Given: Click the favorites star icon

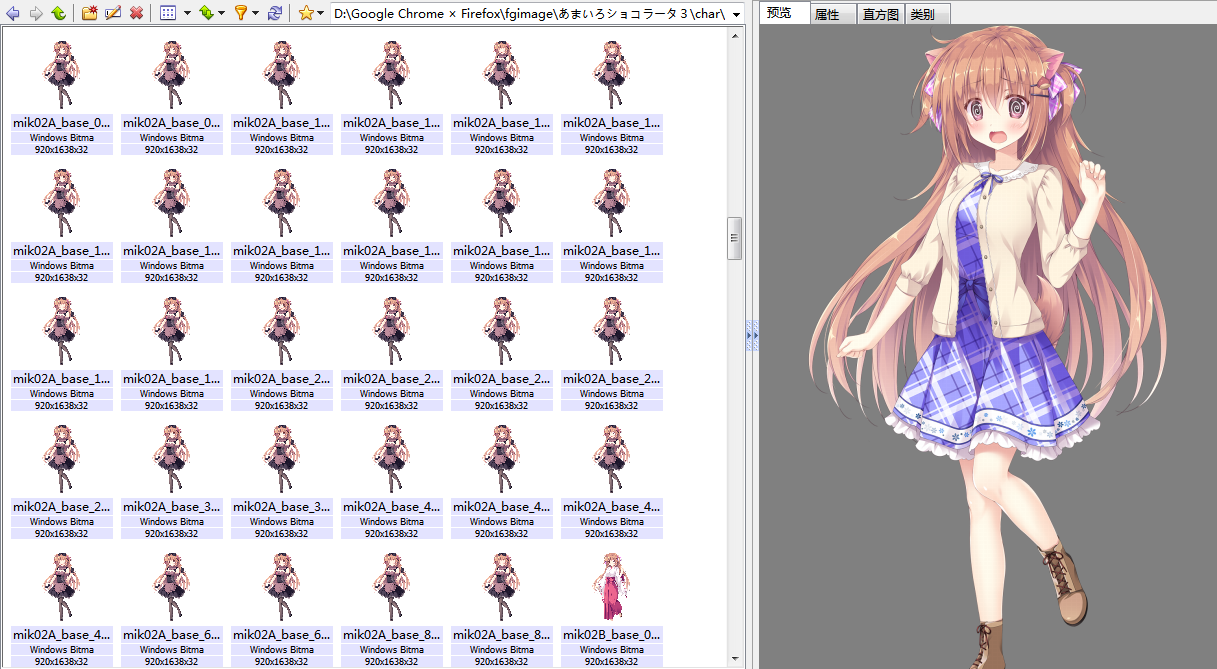Looking at the screenshot, I should click(306, 13).
